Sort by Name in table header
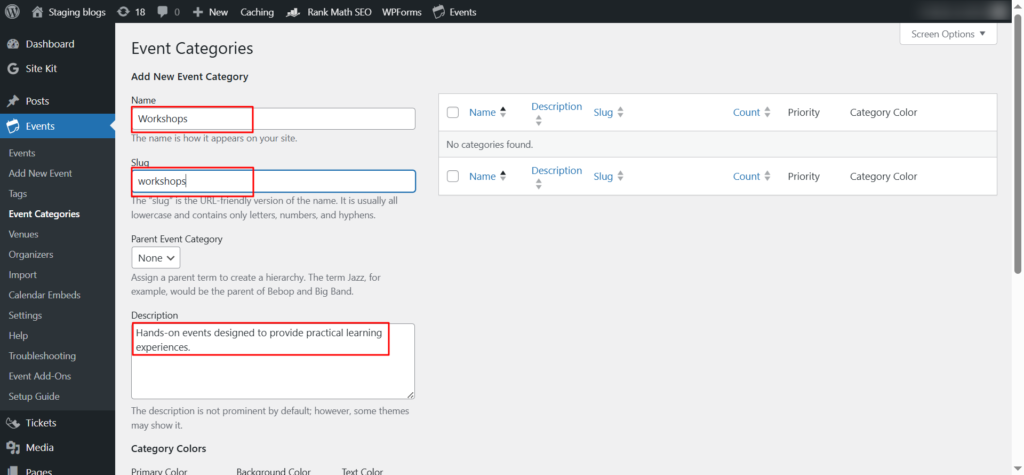The height and width of the screenshot is (475, 1024). click(x=487, y=112)
